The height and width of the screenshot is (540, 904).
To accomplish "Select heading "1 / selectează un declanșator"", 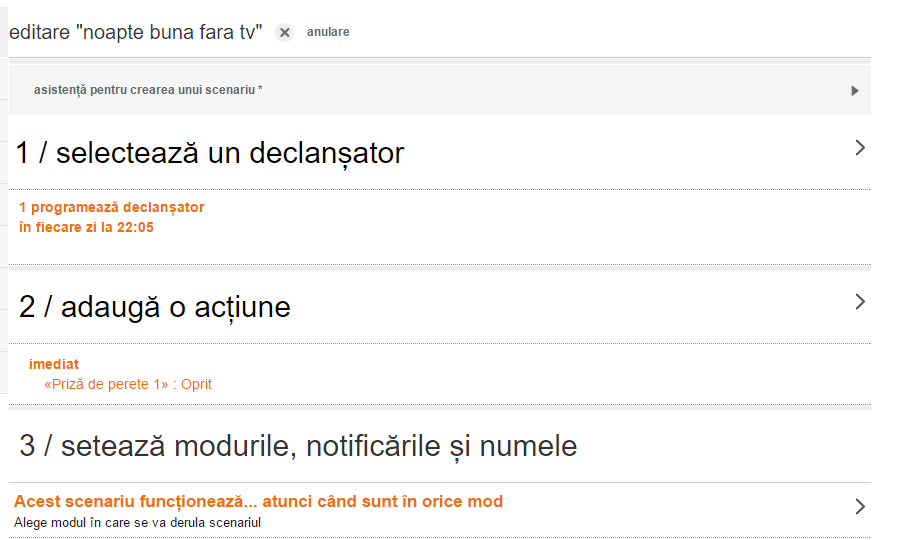I will click(x=210, y=153).
